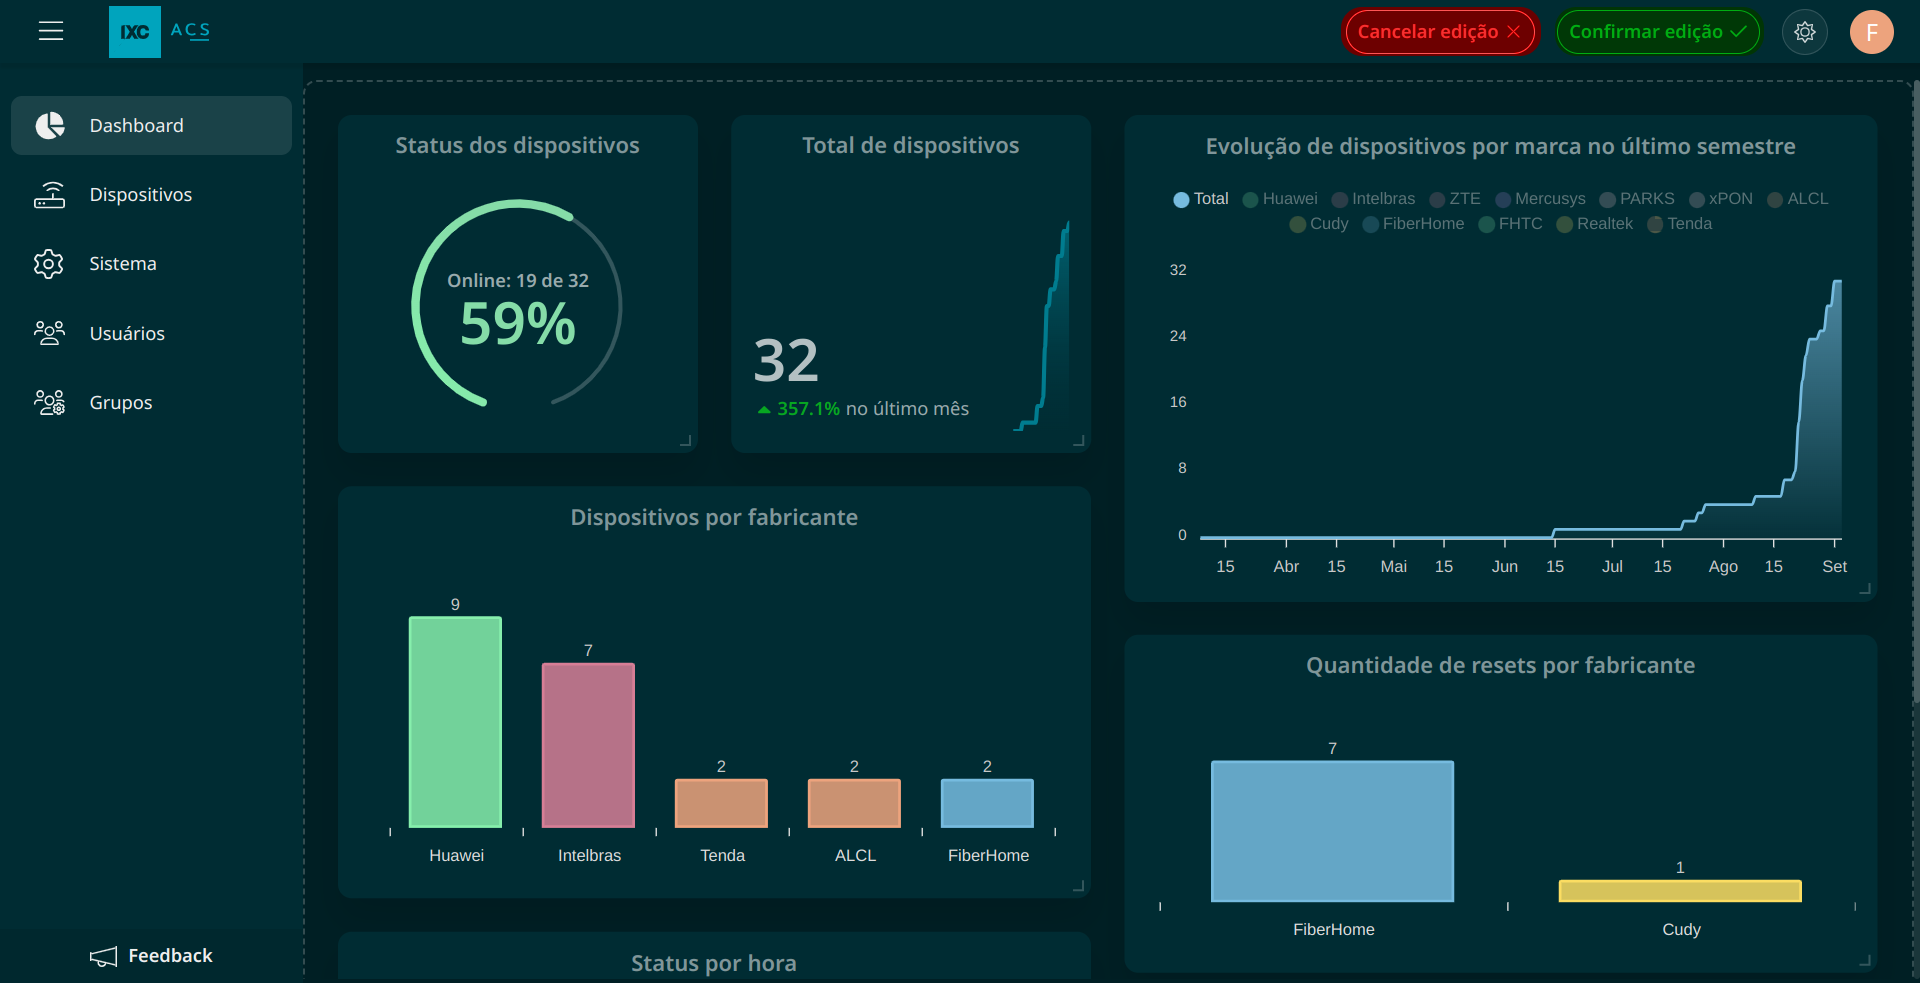Click the orange ALCL bar

point(854,803)
